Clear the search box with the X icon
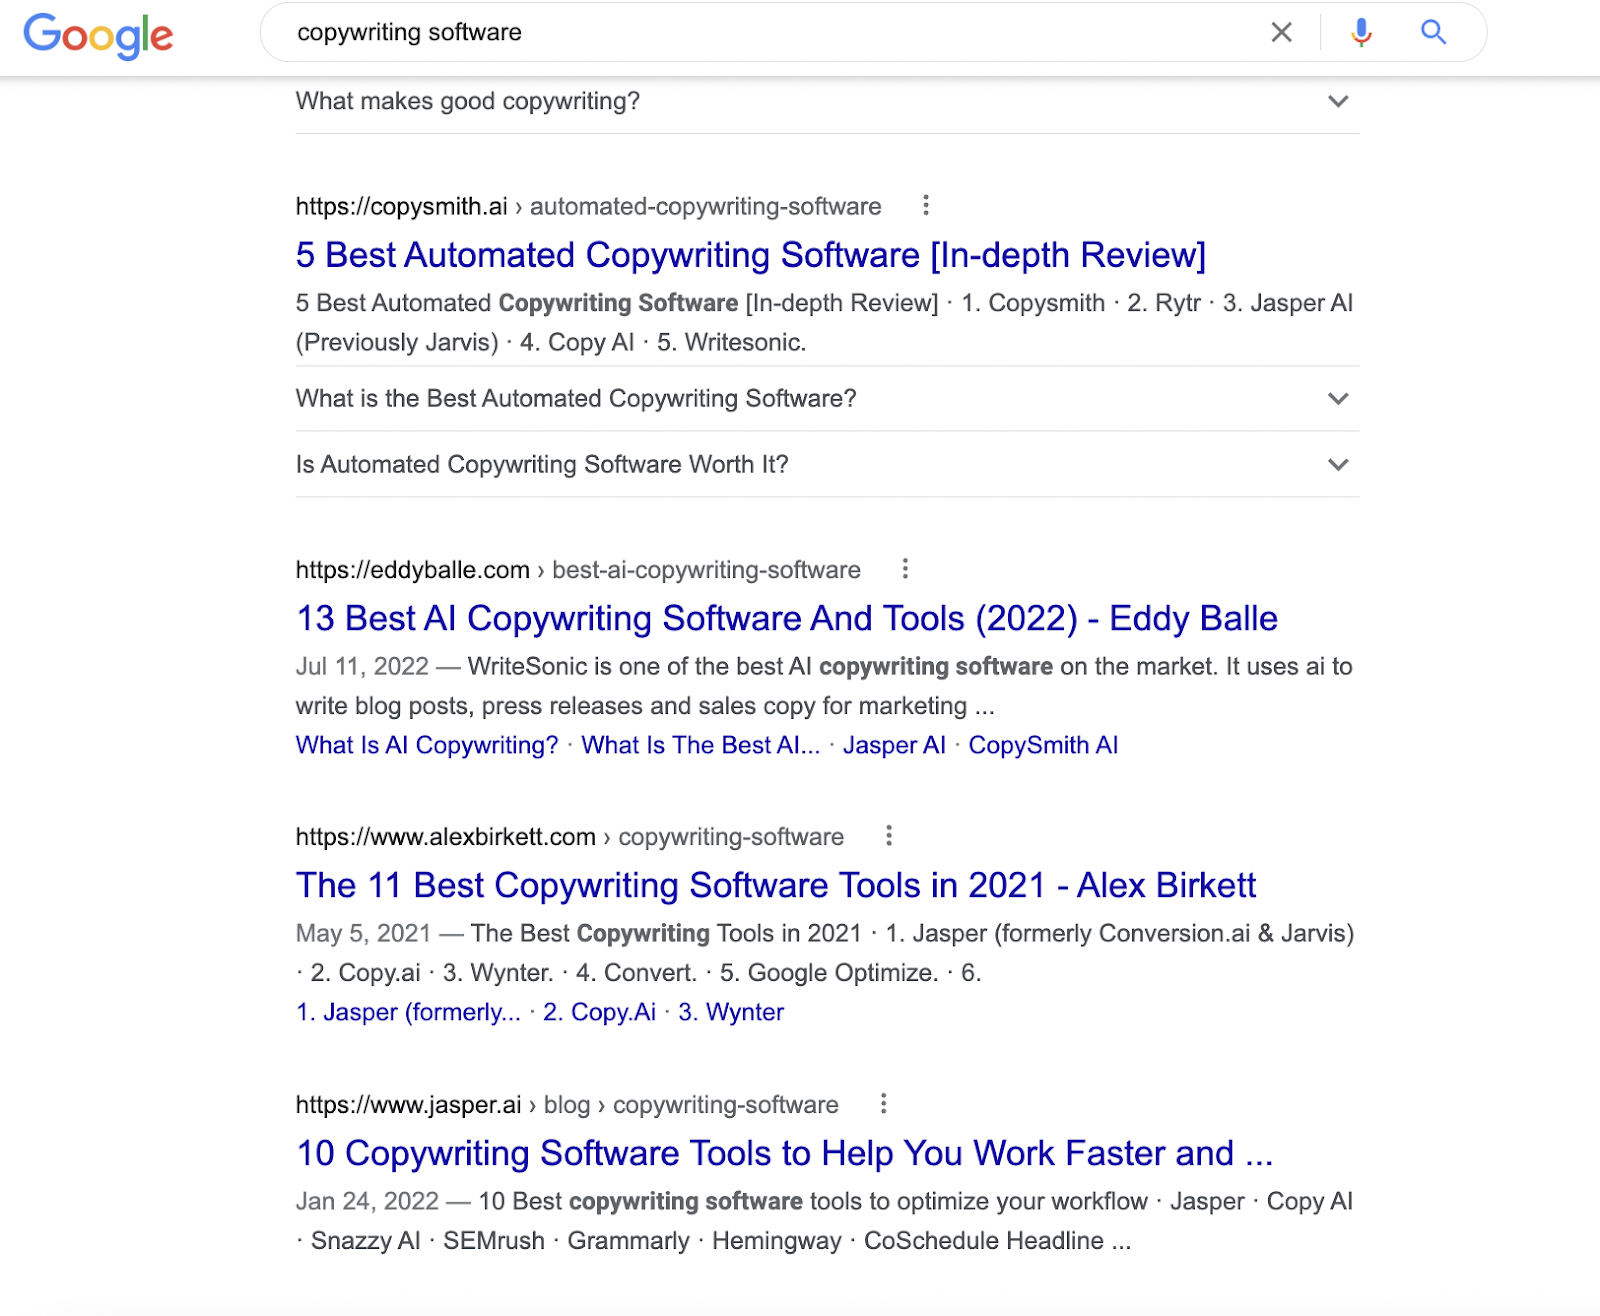The width and height of the screenshot is (1600, 1316). click(x=1281, y=32)
